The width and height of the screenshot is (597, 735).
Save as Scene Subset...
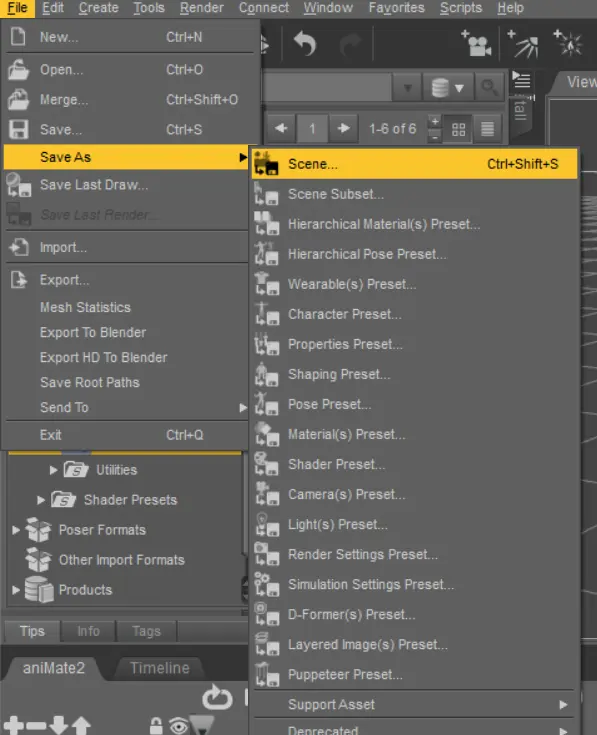[415, 194]
